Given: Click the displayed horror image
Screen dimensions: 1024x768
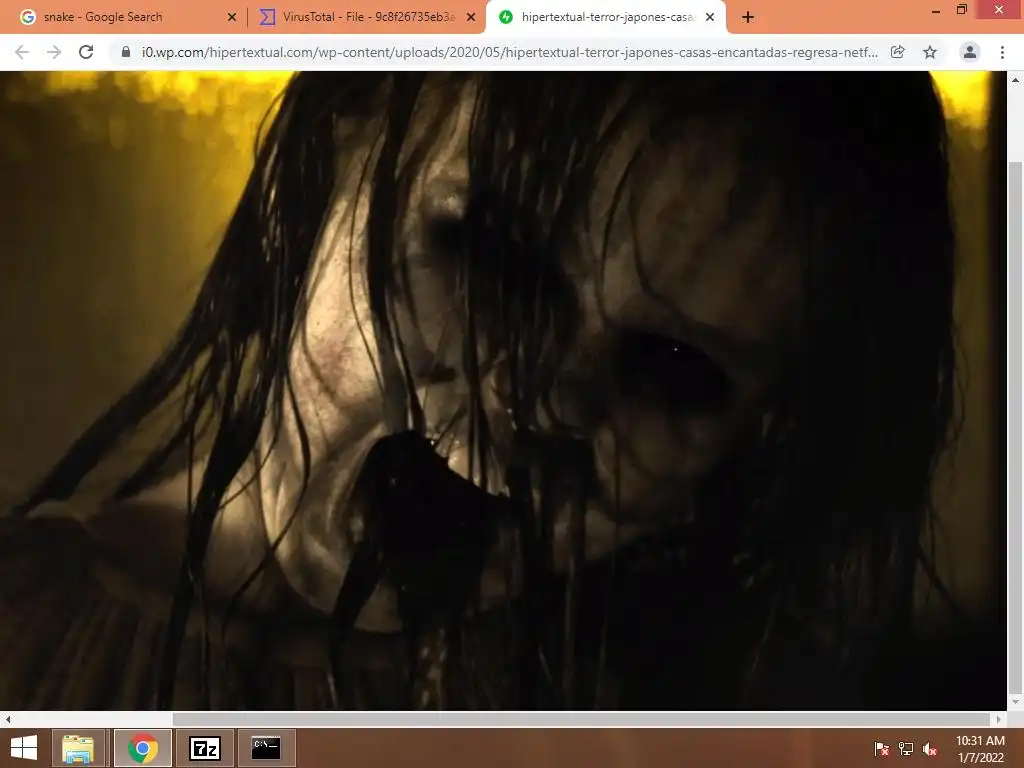Looking at the screenshot, I should 503,391.
